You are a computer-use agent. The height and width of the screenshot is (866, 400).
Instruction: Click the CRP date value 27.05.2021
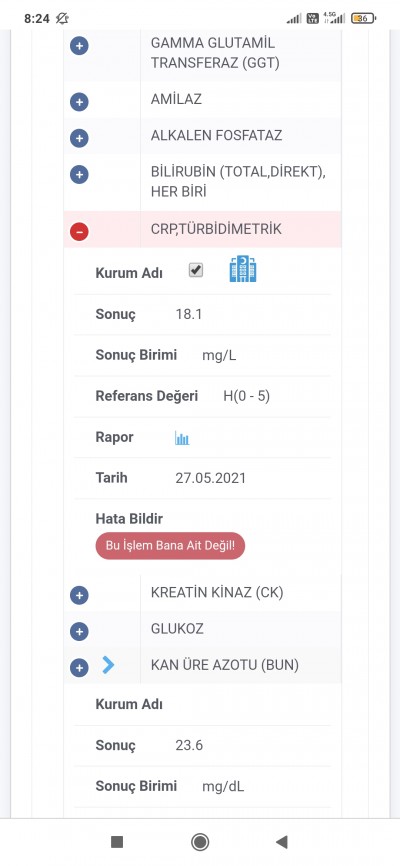(210, 478)
